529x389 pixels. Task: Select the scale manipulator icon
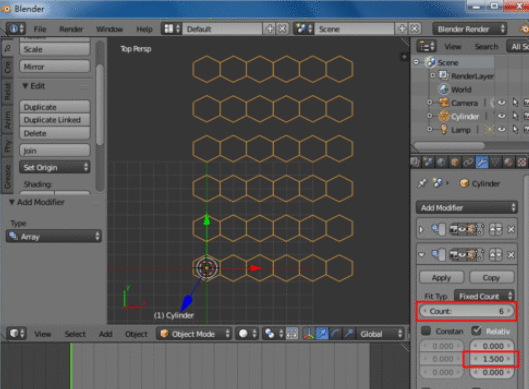coord(349,334)
